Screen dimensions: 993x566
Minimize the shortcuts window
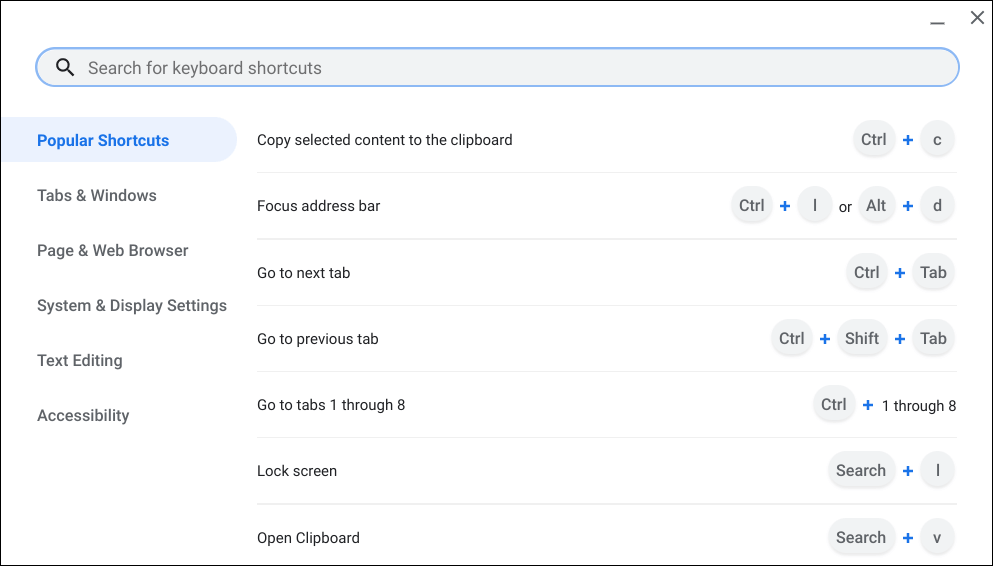point(937,20)
